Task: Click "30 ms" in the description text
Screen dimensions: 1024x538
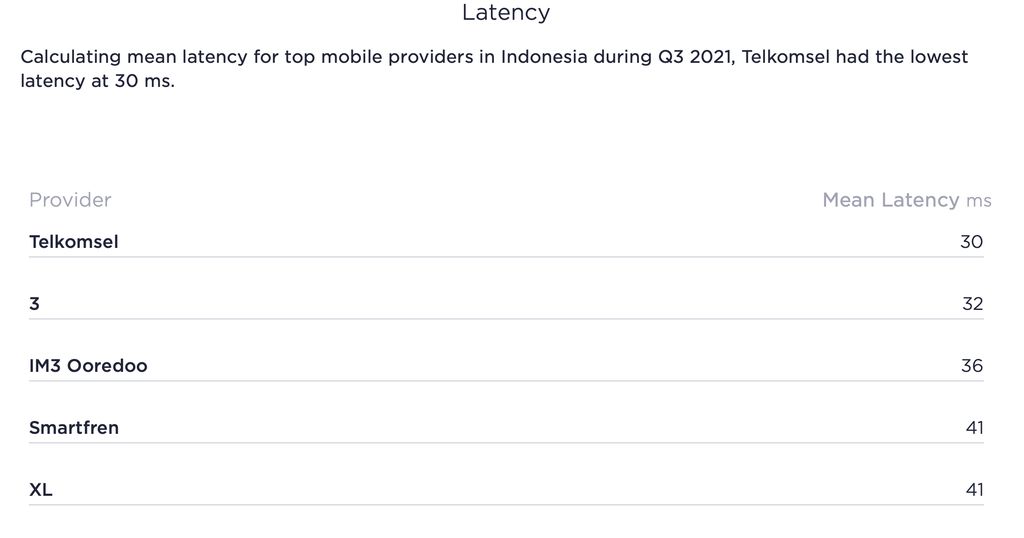Action: (x=144, y=82)
